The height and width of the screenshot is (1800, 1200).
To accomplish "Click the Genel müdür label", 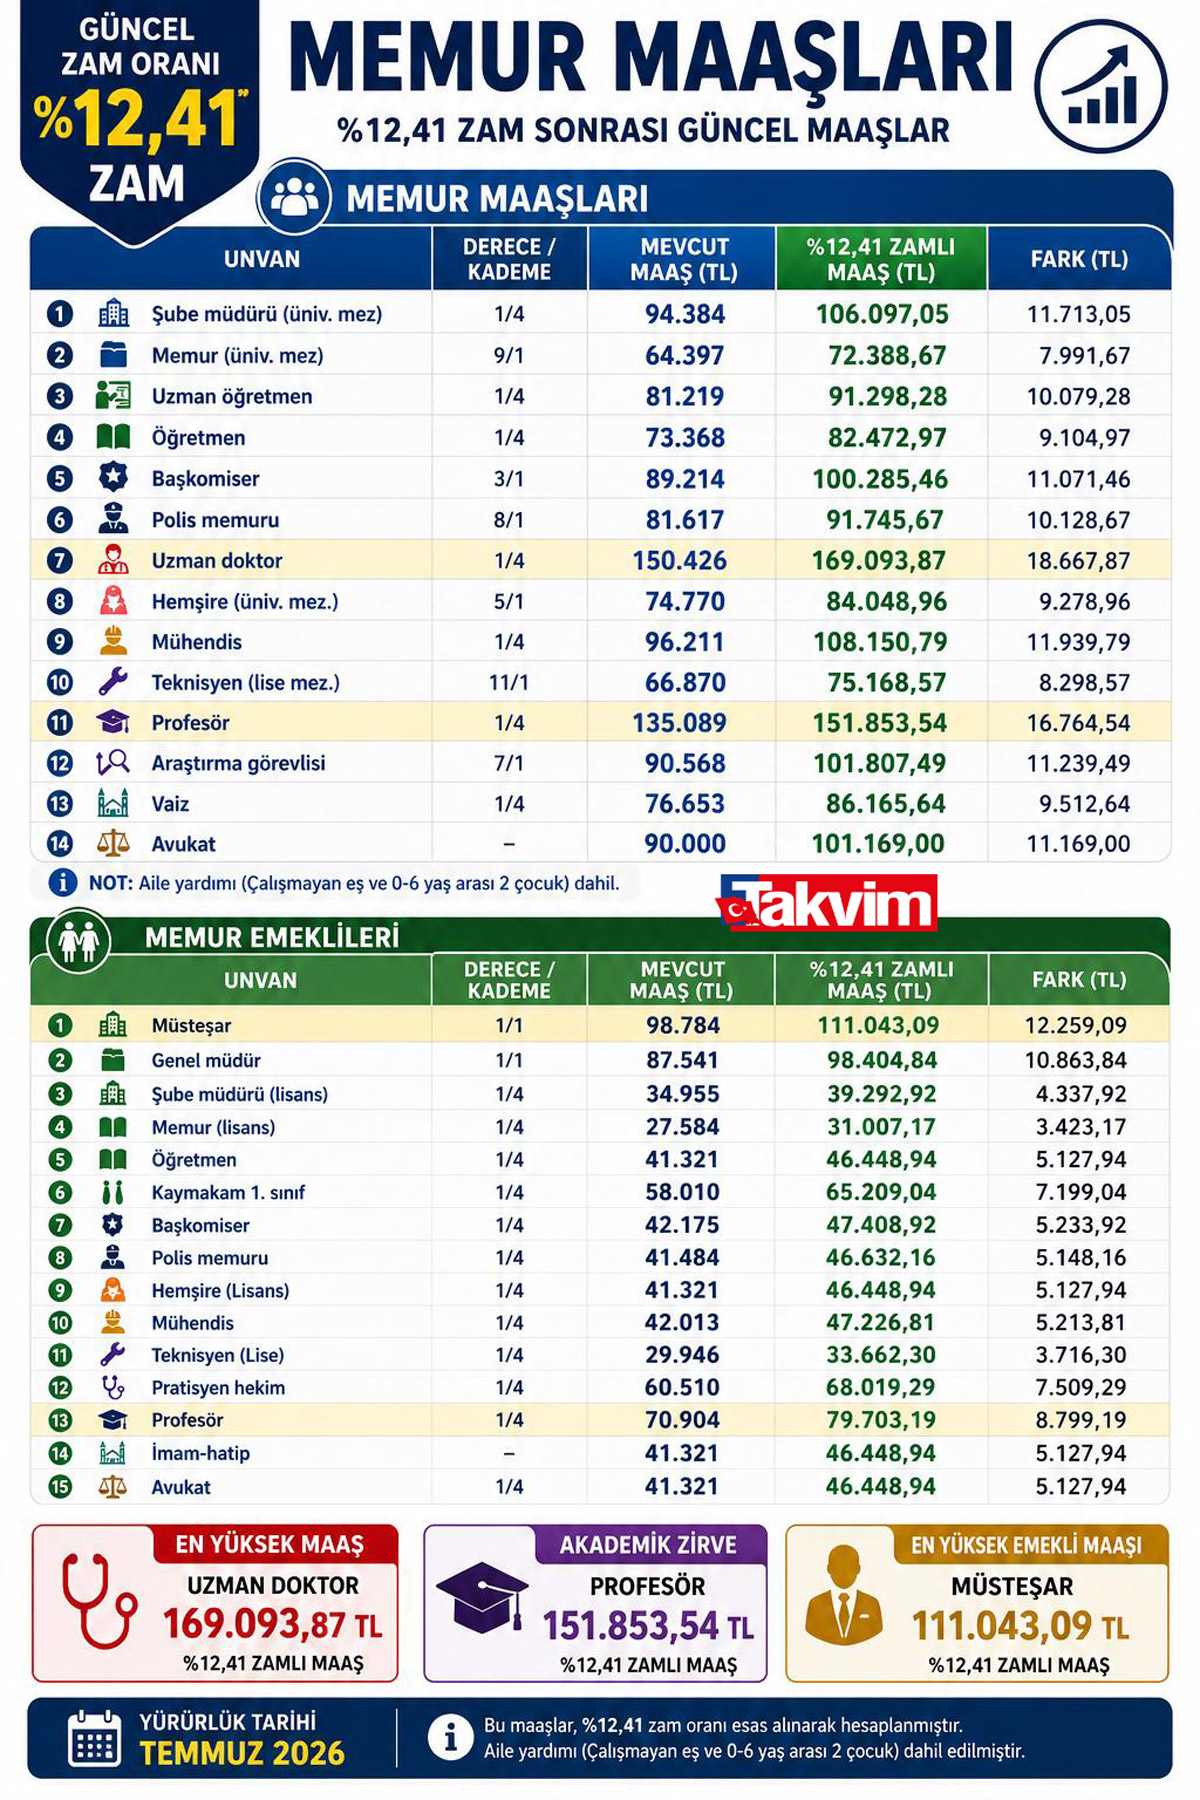I will pos(206,1060).
